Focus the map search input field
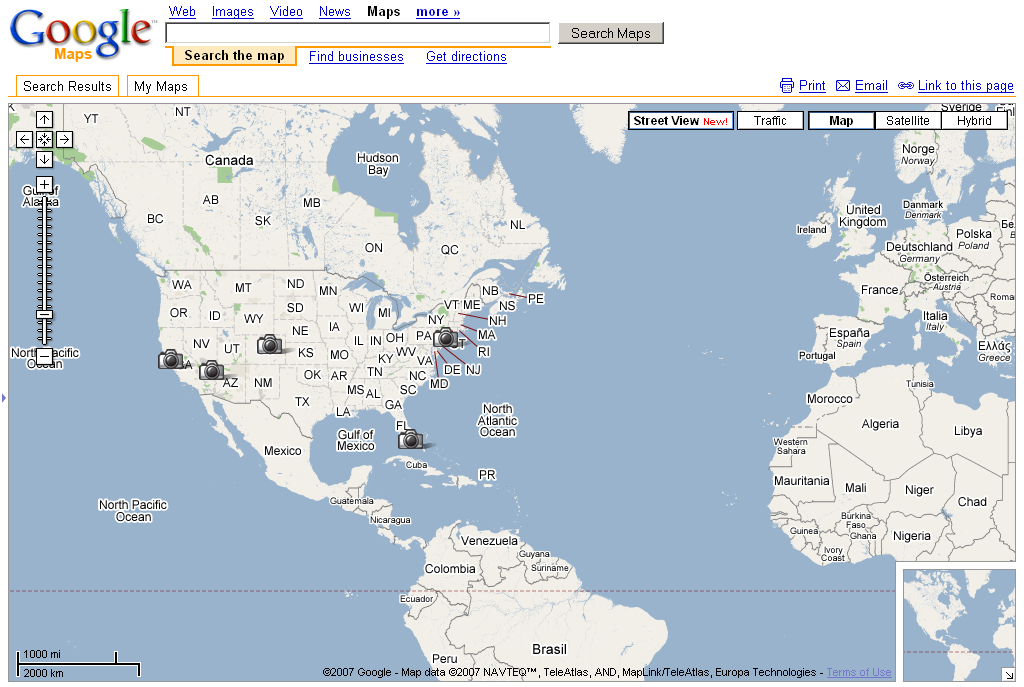Image resolution: width=1024 pixels, height=687 pixels. (358, 33)
